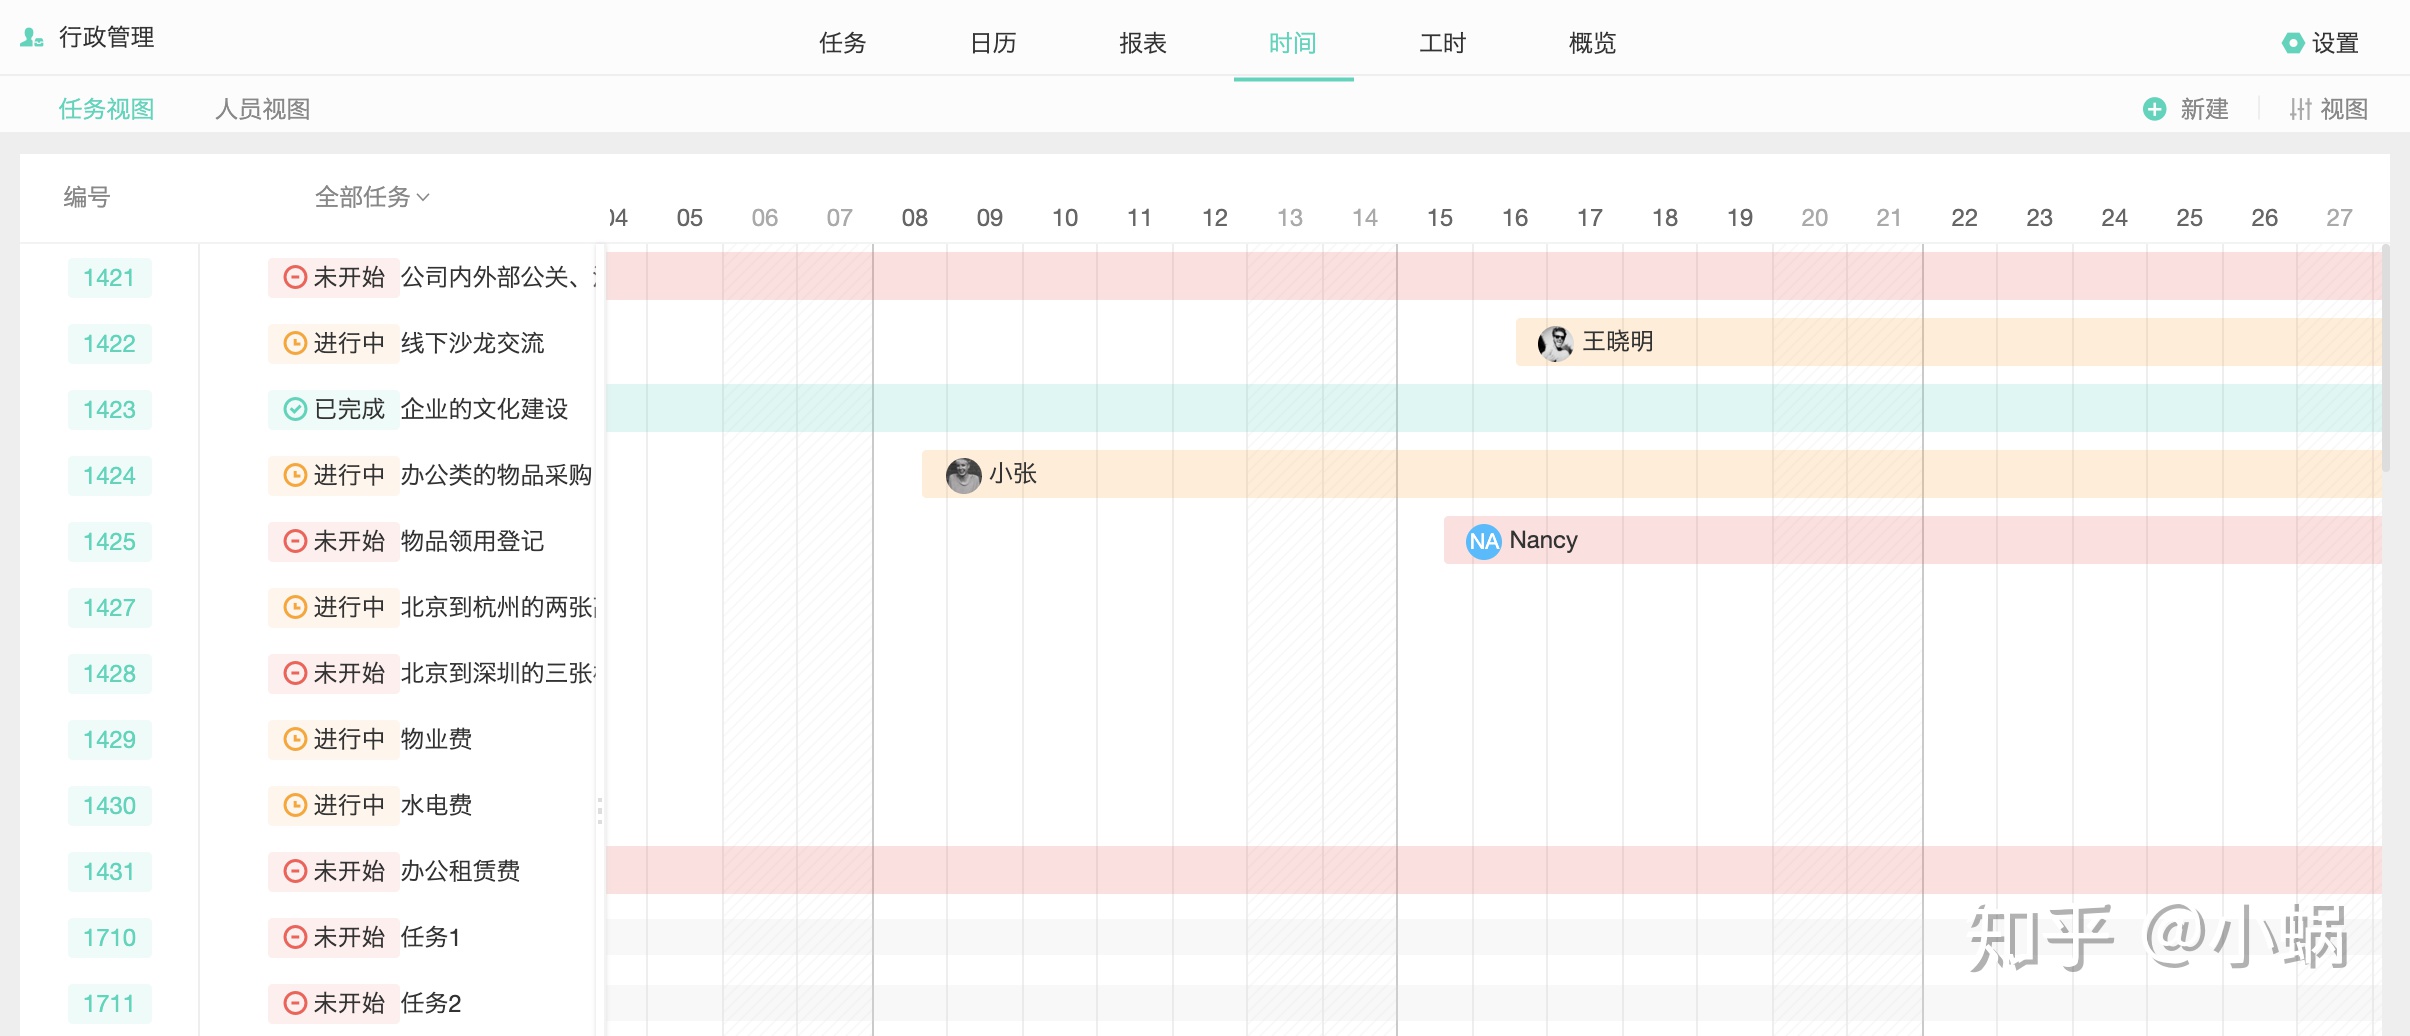
Task: Click the pink gantt bar for 办公租赁费
Action: pos(1494,870)
